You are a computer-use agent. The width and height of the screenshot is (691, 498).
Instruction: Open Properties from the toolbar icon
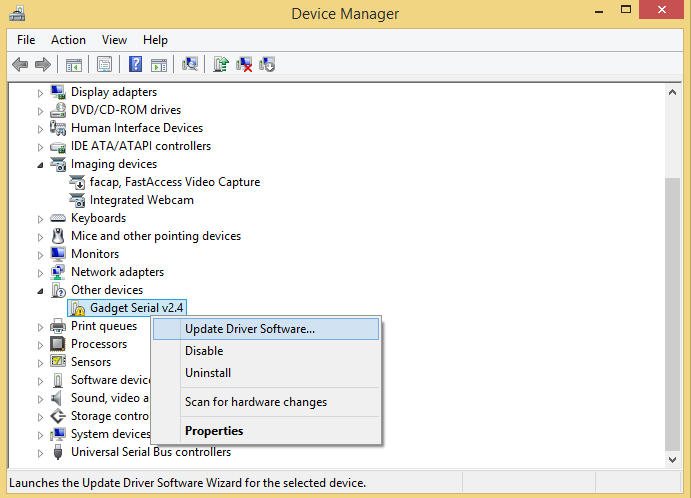point(103,64)
